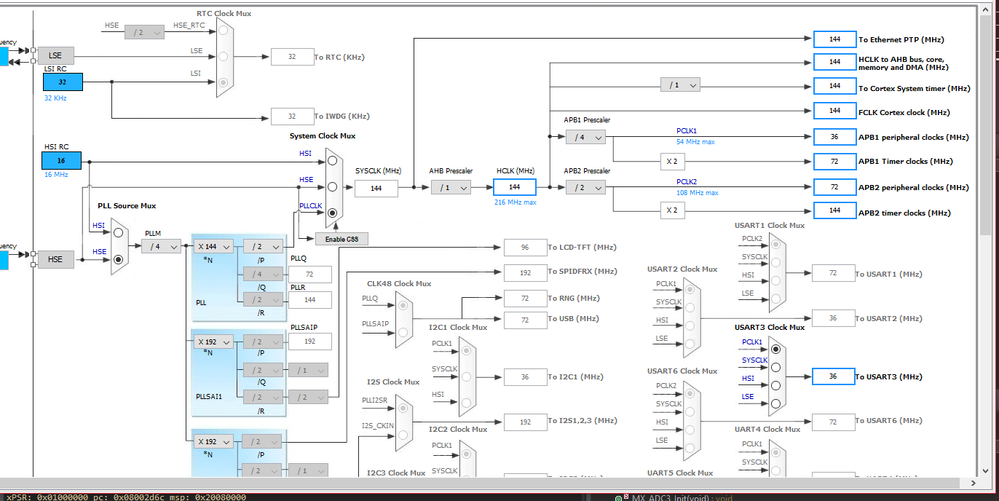Open the Cortex System timer divider dropdown
999x501 pixels.
coord(680,85)
